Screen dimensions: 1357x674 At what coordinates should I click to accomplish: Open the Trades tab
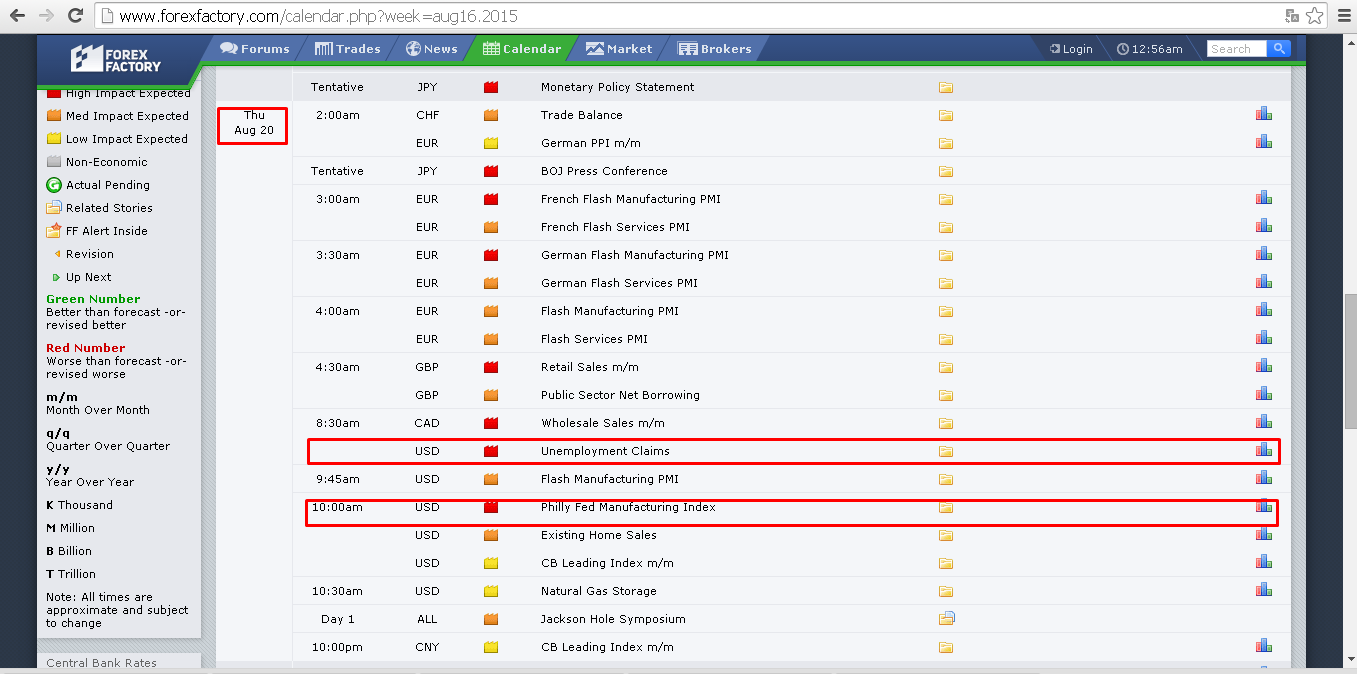(347, 48)
